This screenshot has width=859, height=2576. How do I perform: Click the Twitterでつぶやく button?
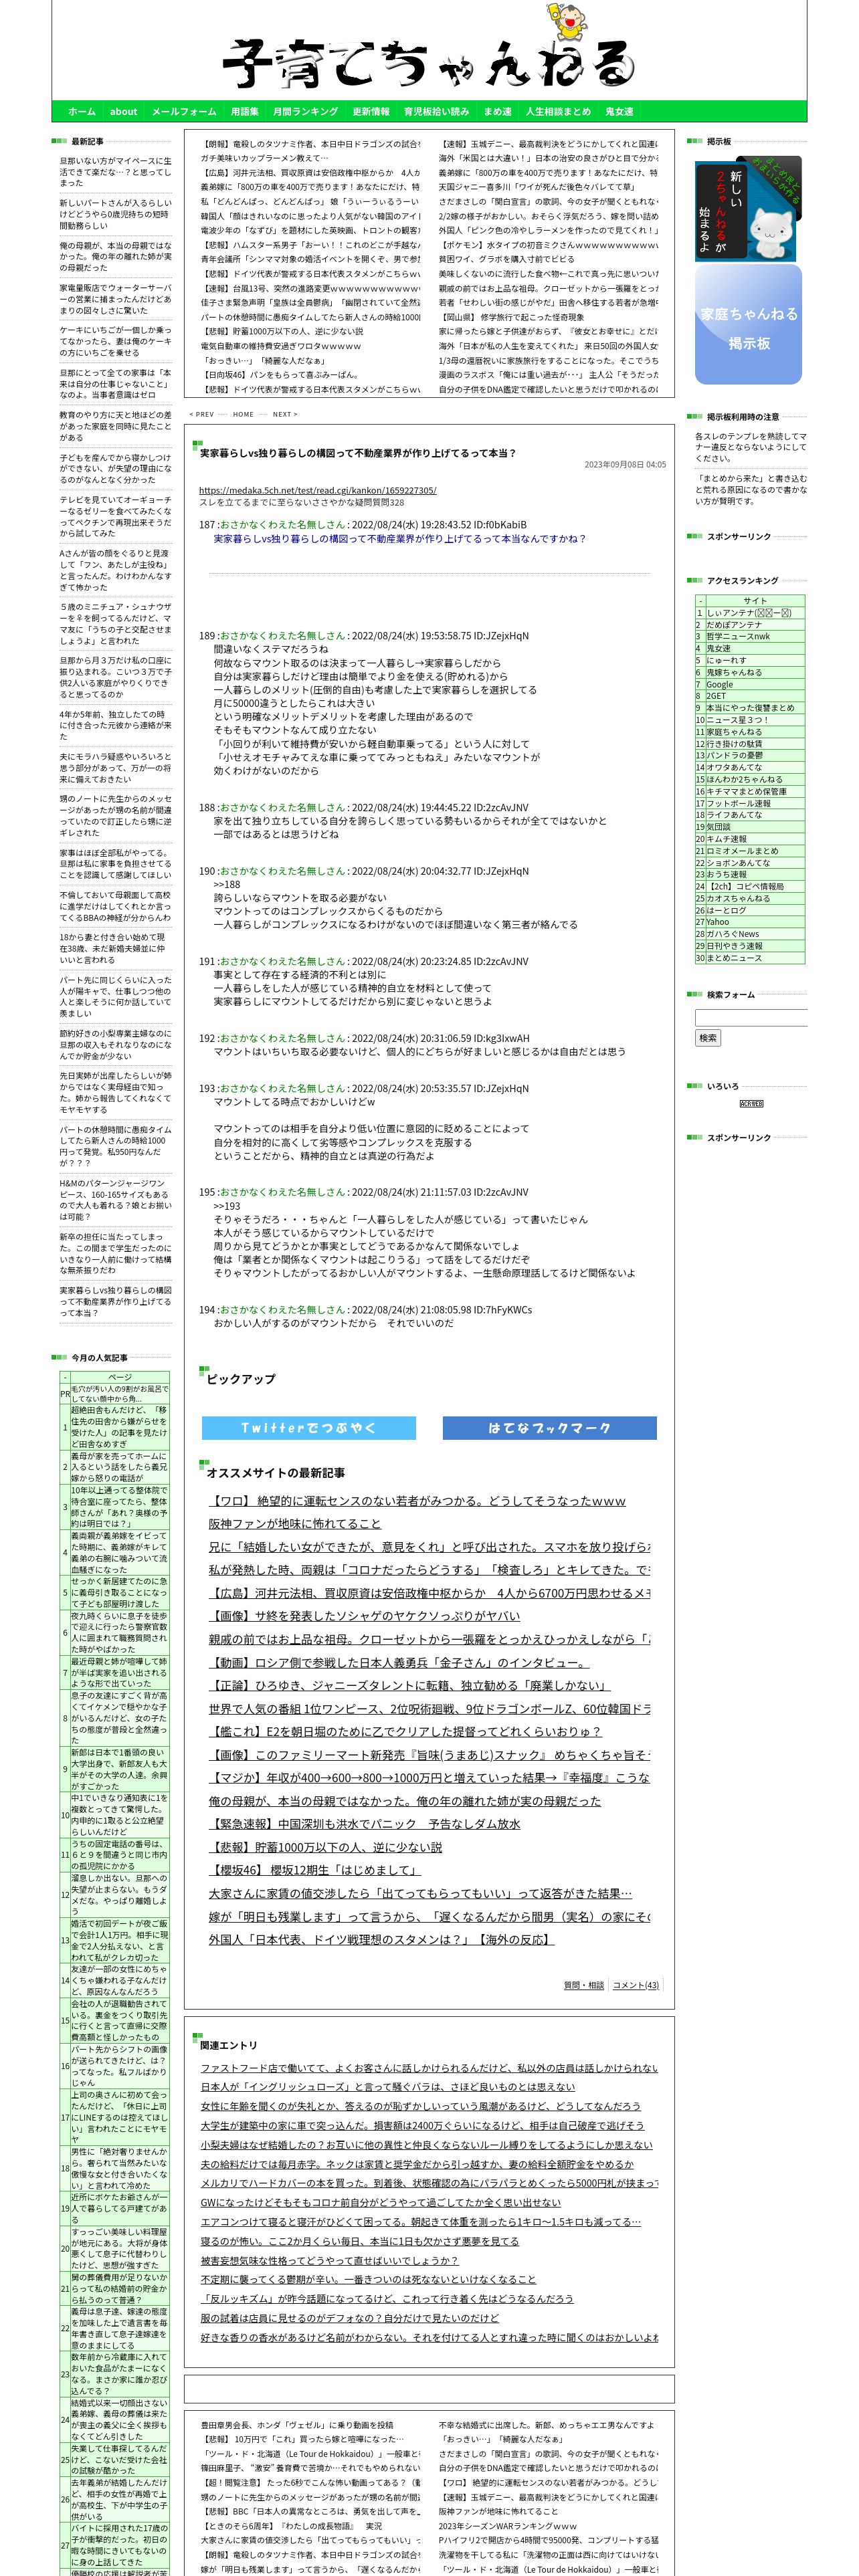point(309,1428)
